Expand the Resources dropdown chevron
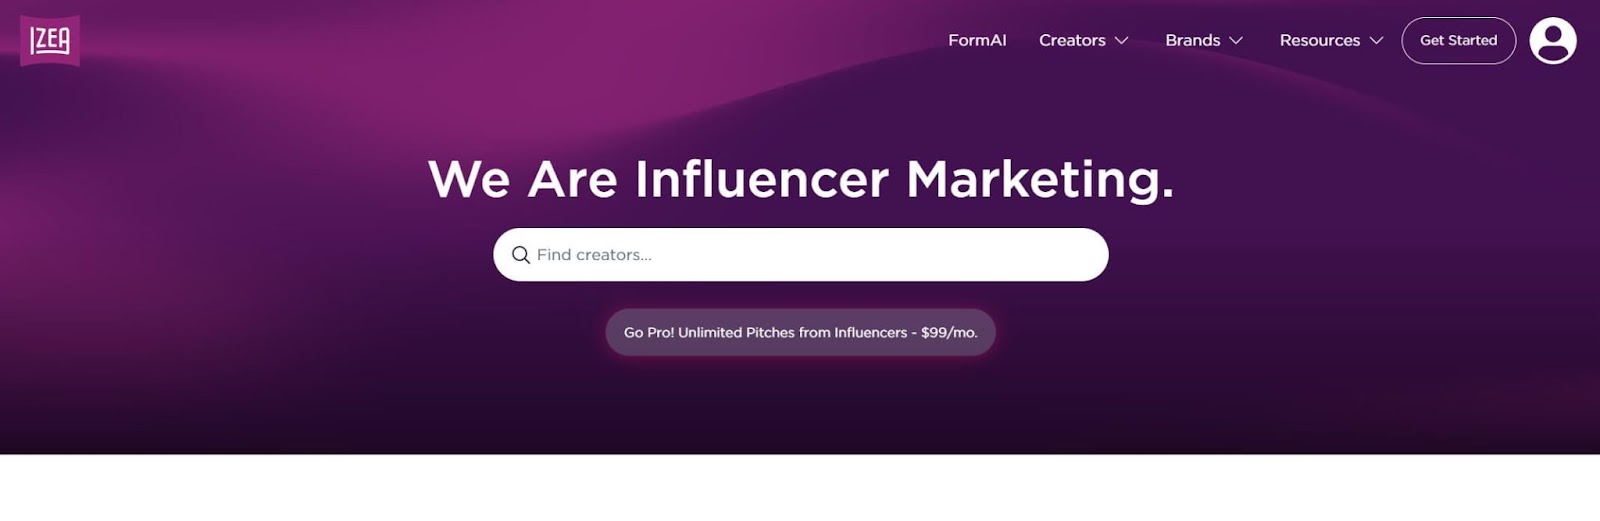1600x521 pixels. 1376,41
